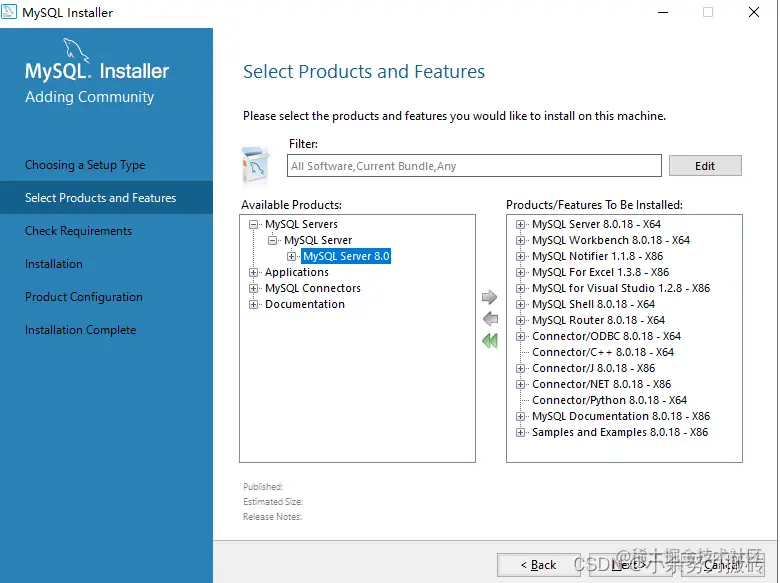Select MySQL Shell 8.0.18 - X64 label
780x583 pixels.
[x=593, y=304]
